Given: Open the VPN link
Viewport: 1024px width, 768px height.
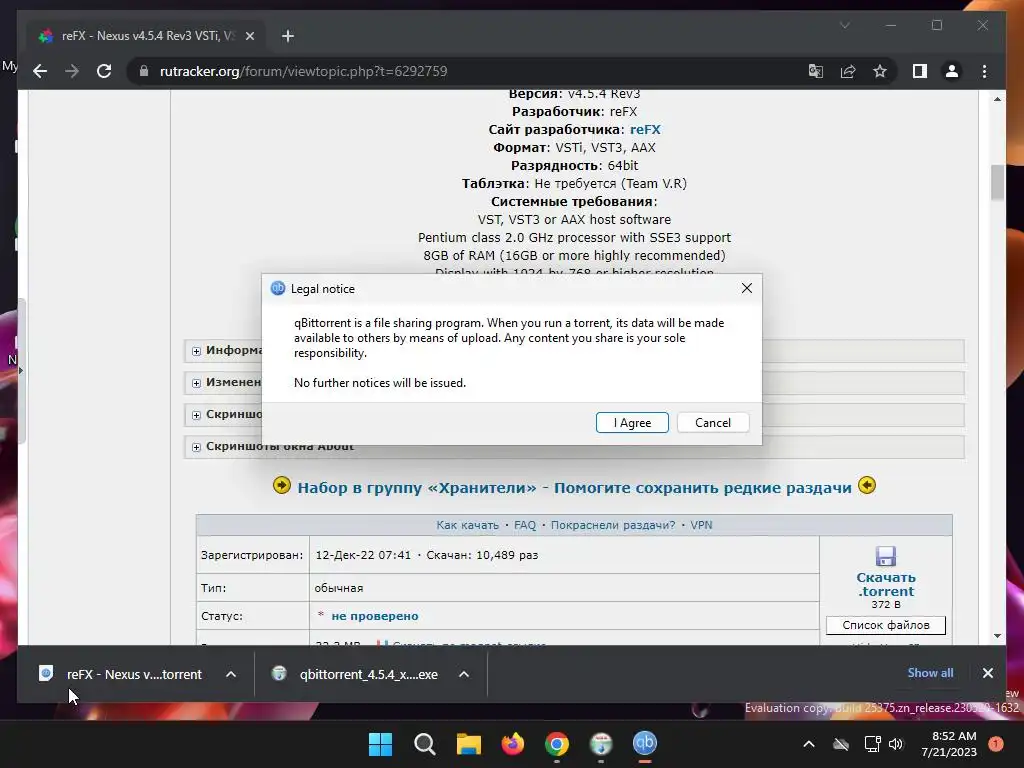Looking at the screenshot, I should click(x=701, y=525).
